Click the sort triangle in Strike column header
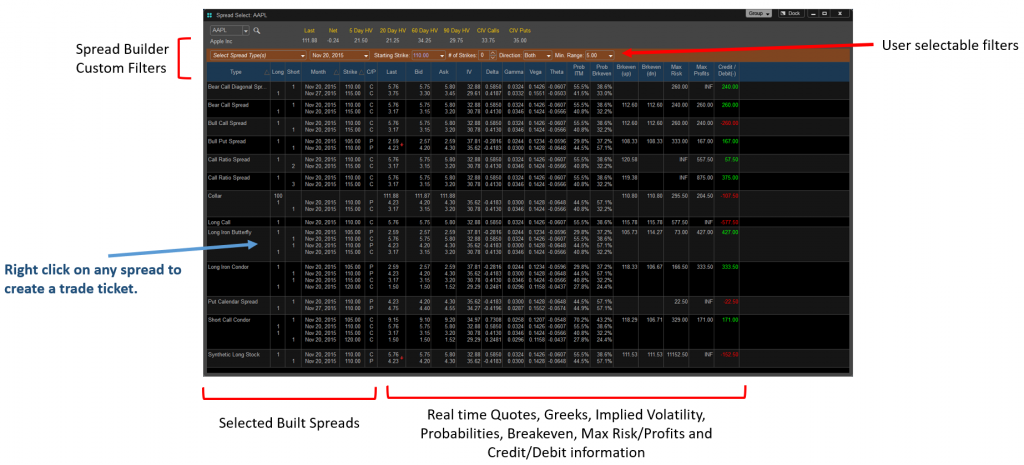The height and width of the screenshot is (465, 1024). 361,72
